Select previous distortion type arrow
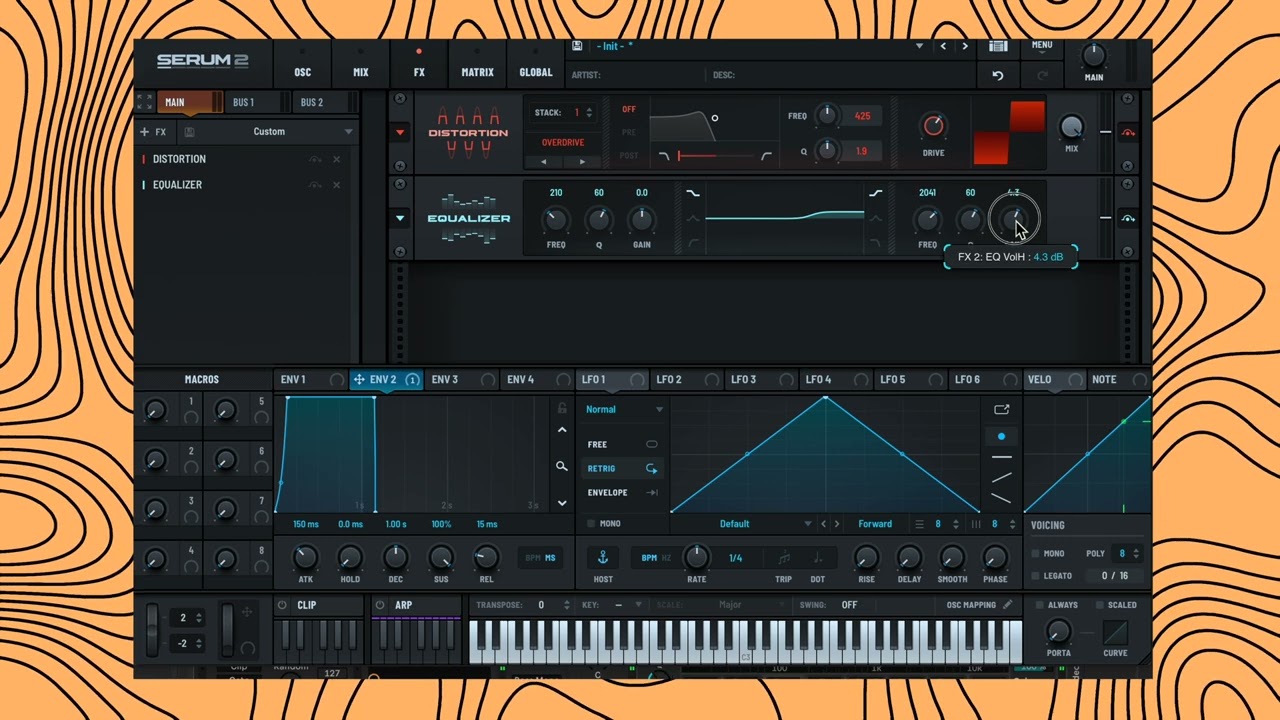 (544, 161)
